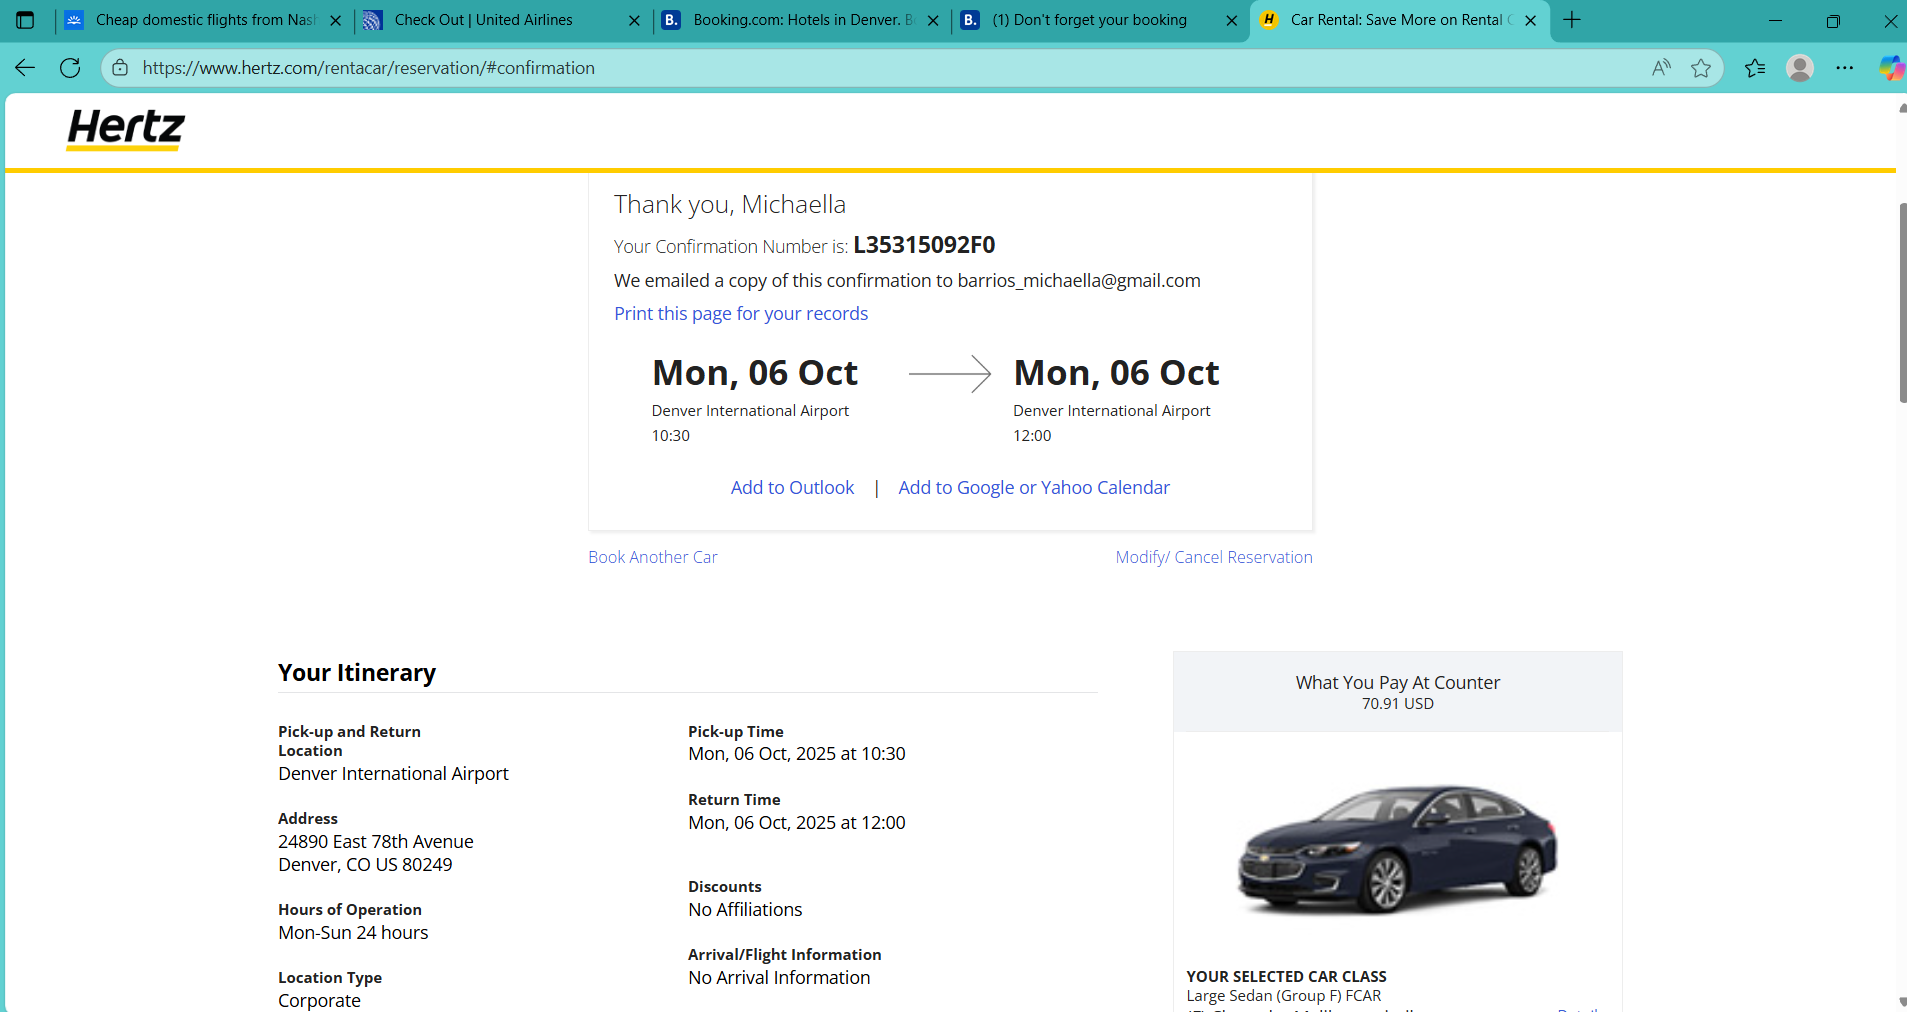The width and height of the screenshot is (1907, 1012).
Task: Switch to the United Airlines Check Out tab
Action: click(483, 20)
